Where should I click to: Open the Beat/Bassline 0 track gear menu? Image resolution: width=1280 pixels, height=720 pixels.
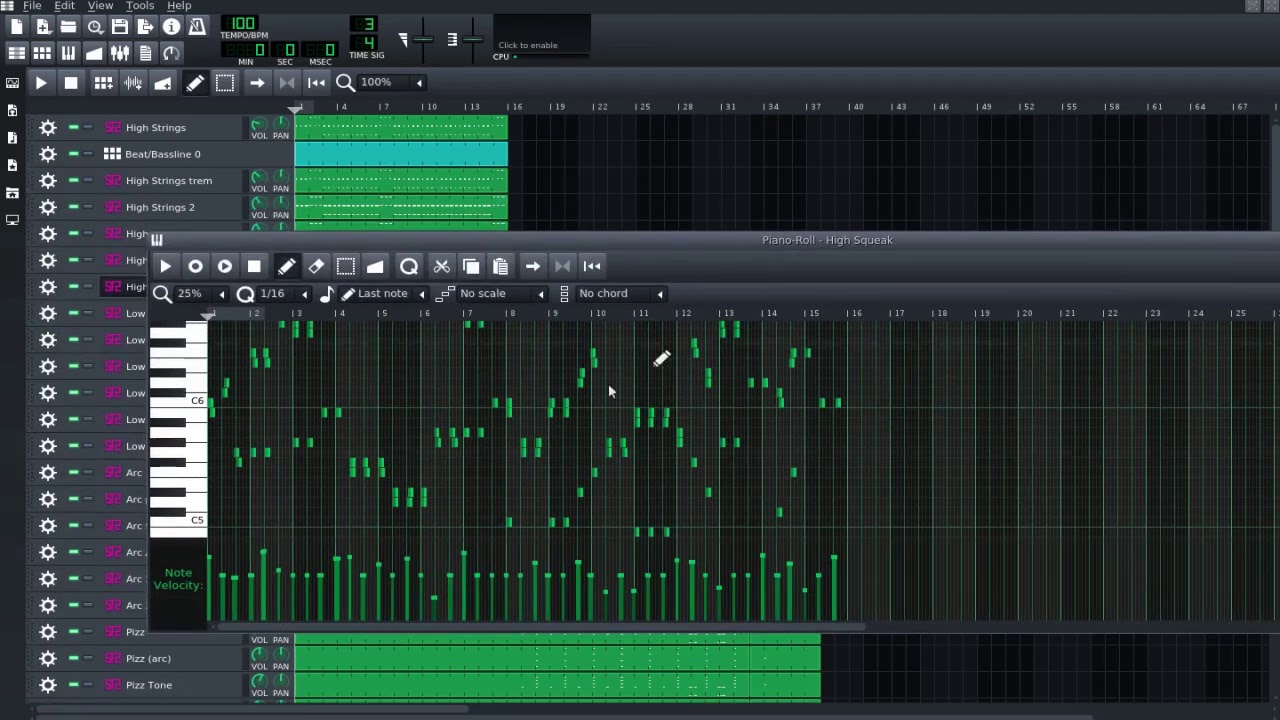click(x=48, y=154)
